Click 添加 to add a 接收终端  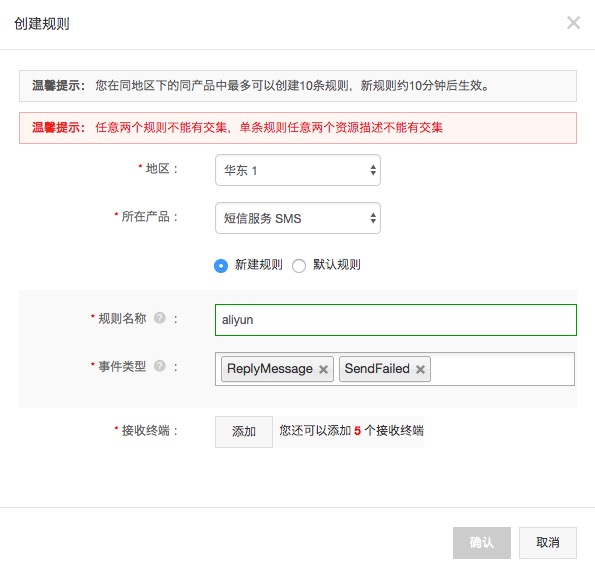(x=244, y=432)
